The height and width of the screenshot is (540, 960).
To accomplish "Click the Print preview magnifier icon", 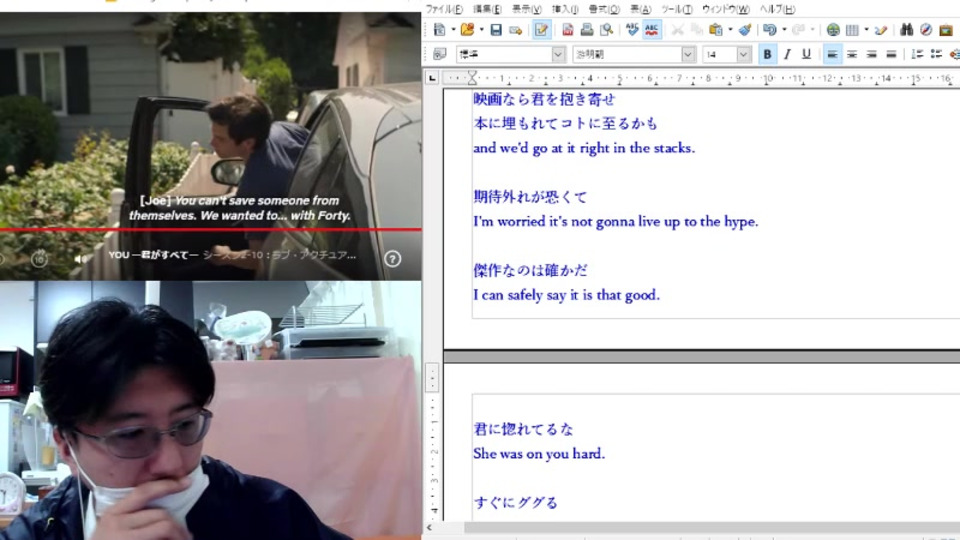I will 606,29.
